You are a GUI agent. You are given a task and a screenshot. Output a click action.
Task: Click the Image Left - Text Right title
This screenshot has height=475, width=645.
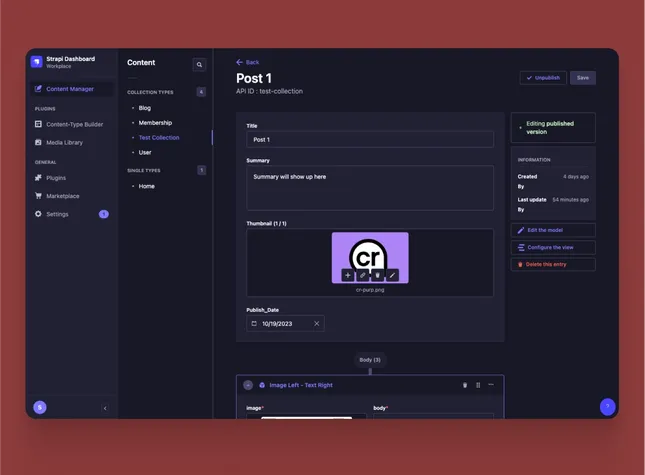[301, 385]
